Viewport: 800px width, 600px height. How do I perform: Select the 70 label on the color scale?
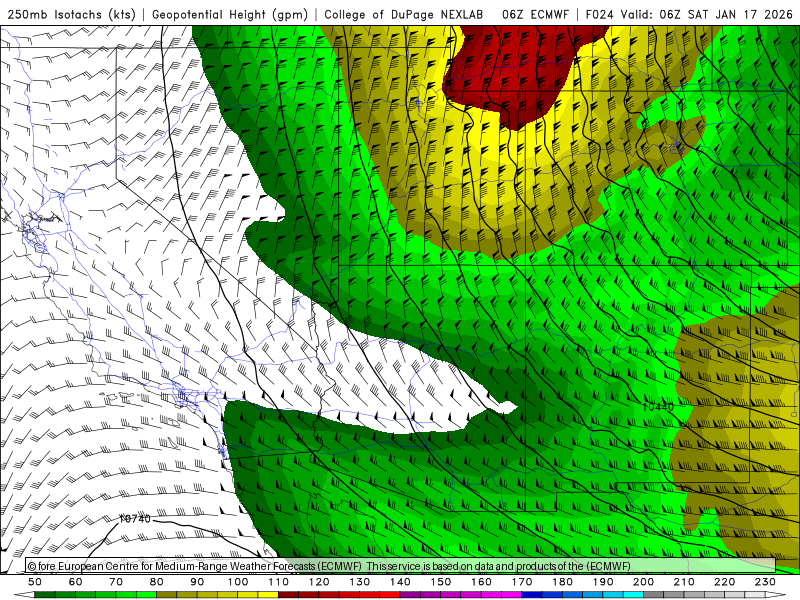[116, 582]
